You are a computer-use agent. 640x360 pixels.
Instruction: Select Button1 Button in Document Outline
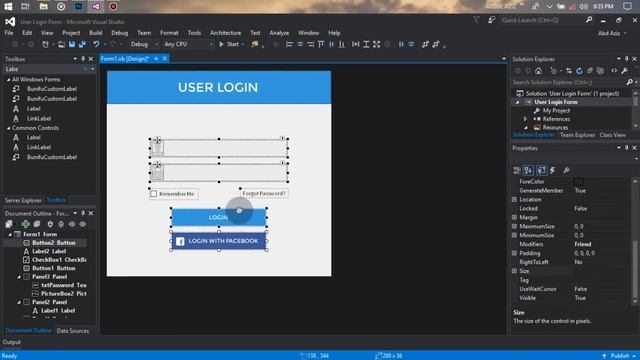pos(54,268)
